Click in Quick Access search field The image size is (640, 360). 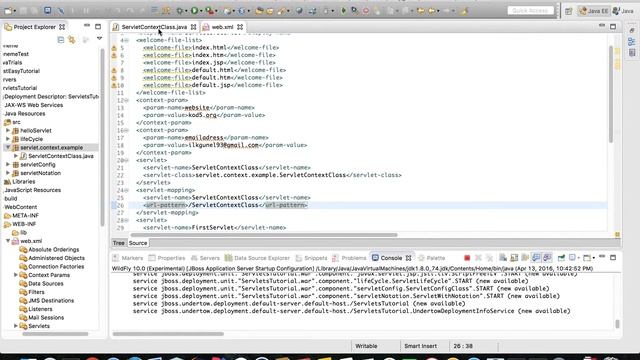point(530,11)
